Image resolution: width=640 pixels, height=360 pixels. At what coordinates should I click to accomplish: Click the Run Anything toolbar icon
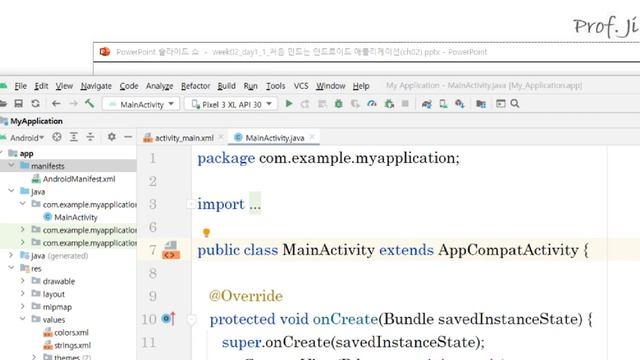[x=500, y=104]
